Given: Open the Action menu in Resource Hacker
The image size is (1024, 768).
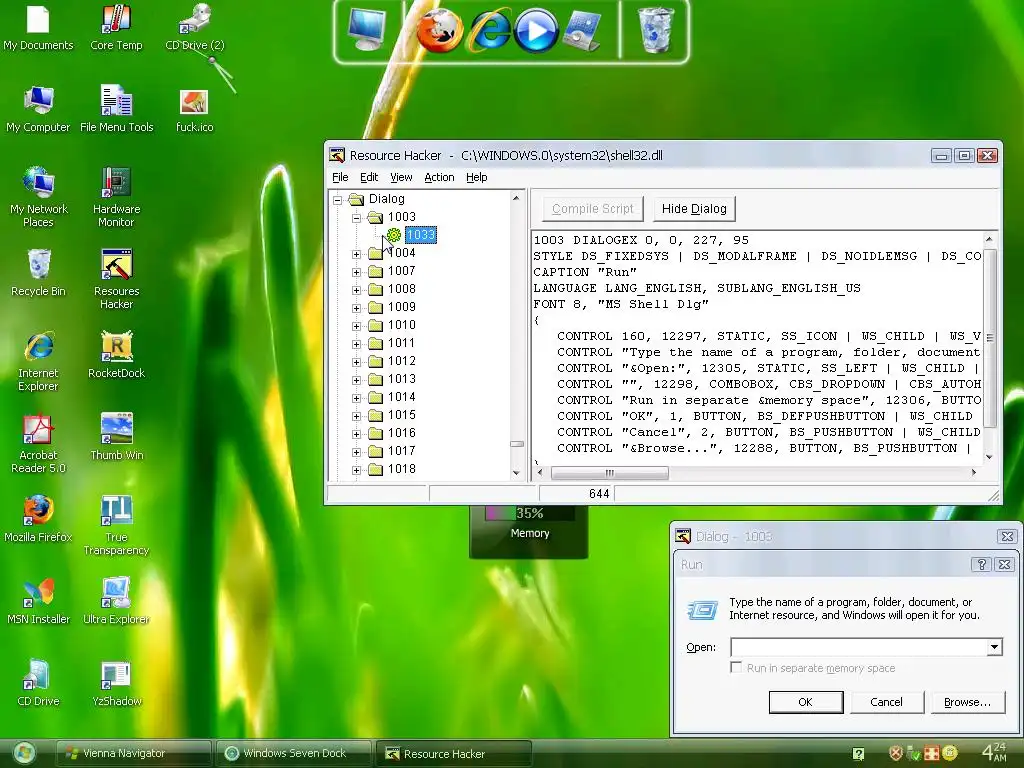Looking at the screenshot, I should pos(439,177).
